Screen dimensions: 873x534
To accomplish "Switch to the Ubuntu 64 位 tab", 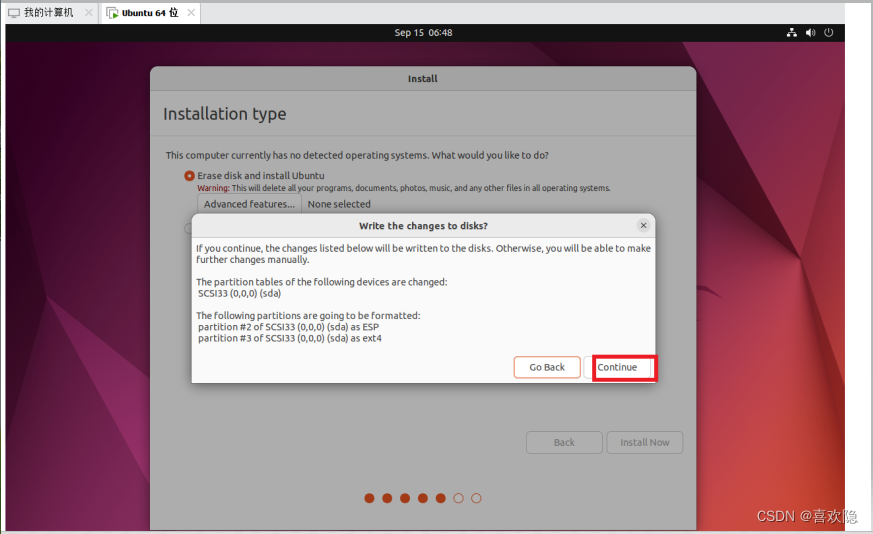I will [x=149, y=12].
